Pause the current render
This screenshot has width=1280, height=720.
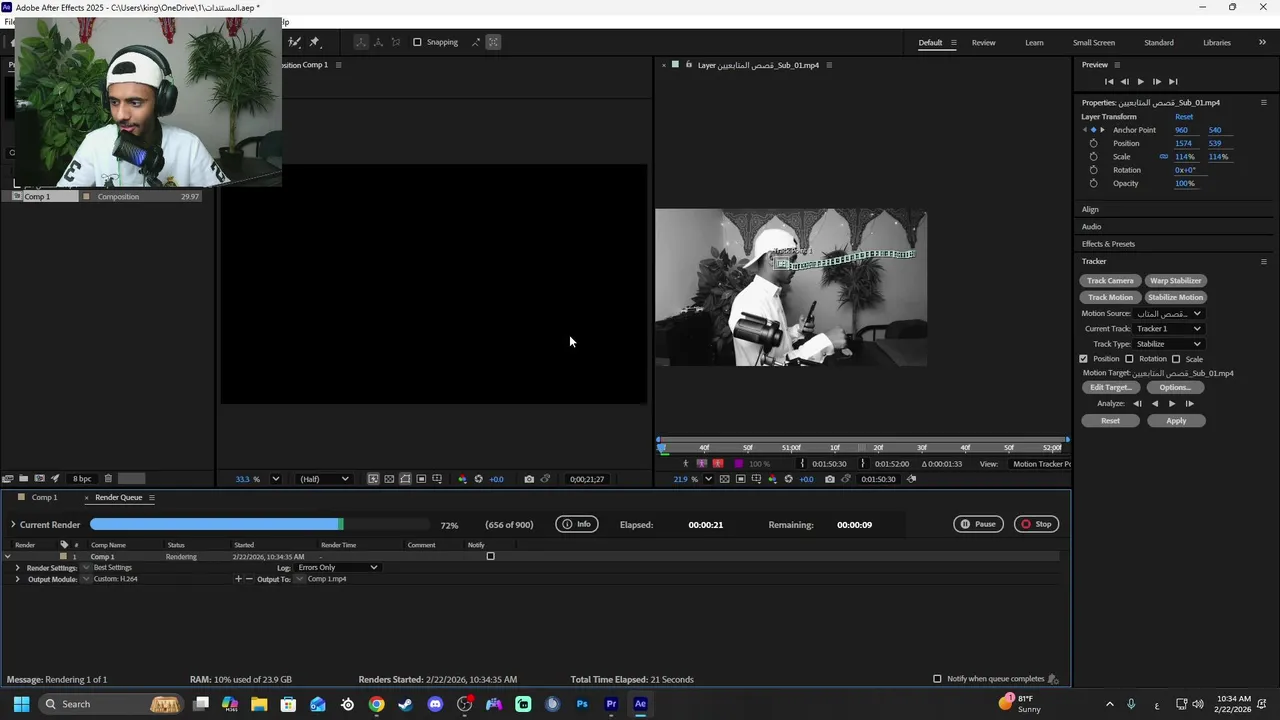[x=978, y=524]
